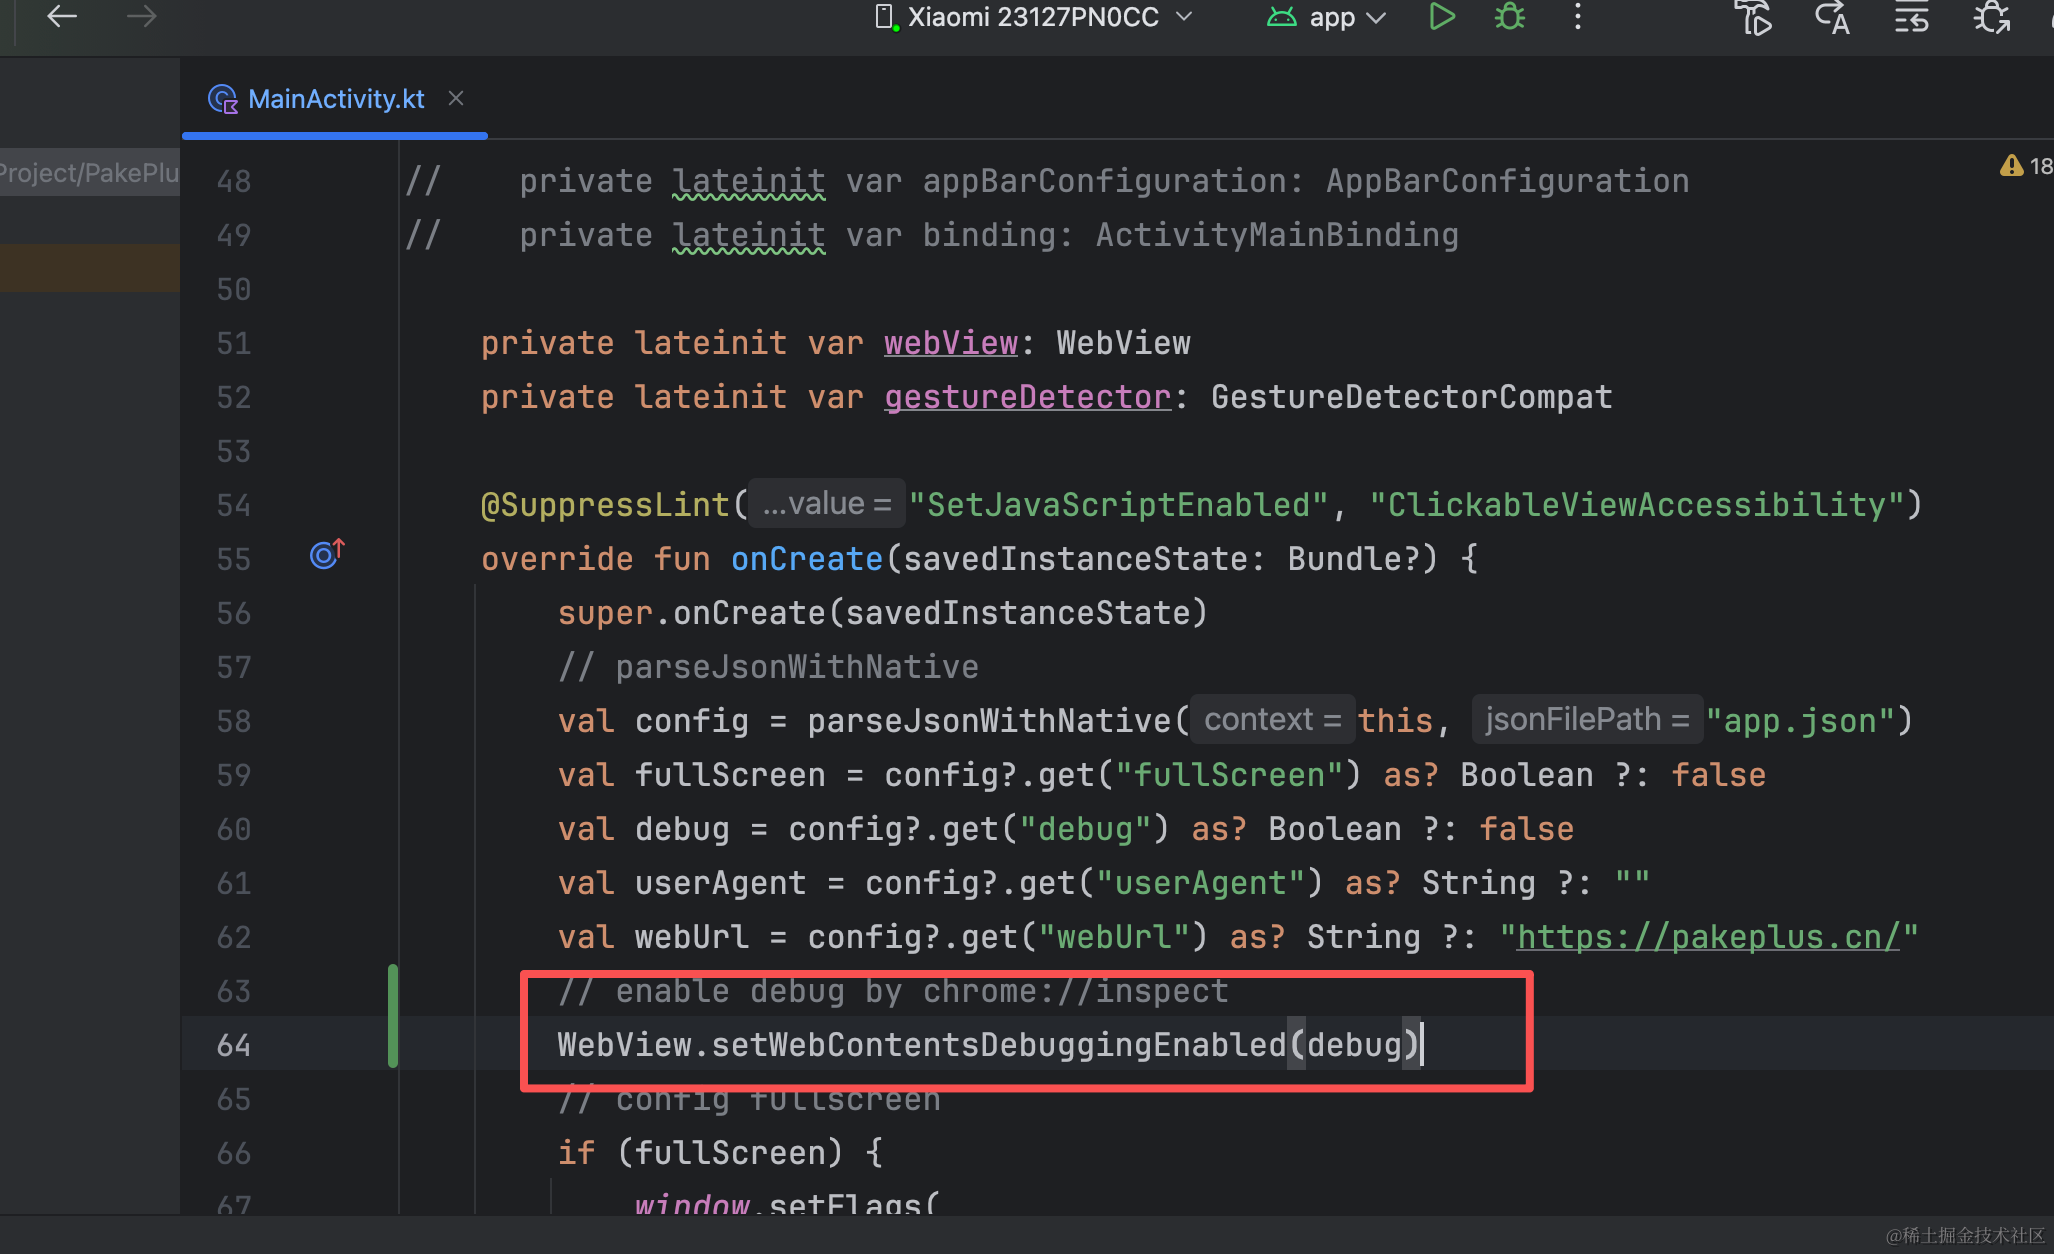Open the Xiaomi 23127PN0CC device dropdown
2054x1254 pixels.
(1034, 17)
